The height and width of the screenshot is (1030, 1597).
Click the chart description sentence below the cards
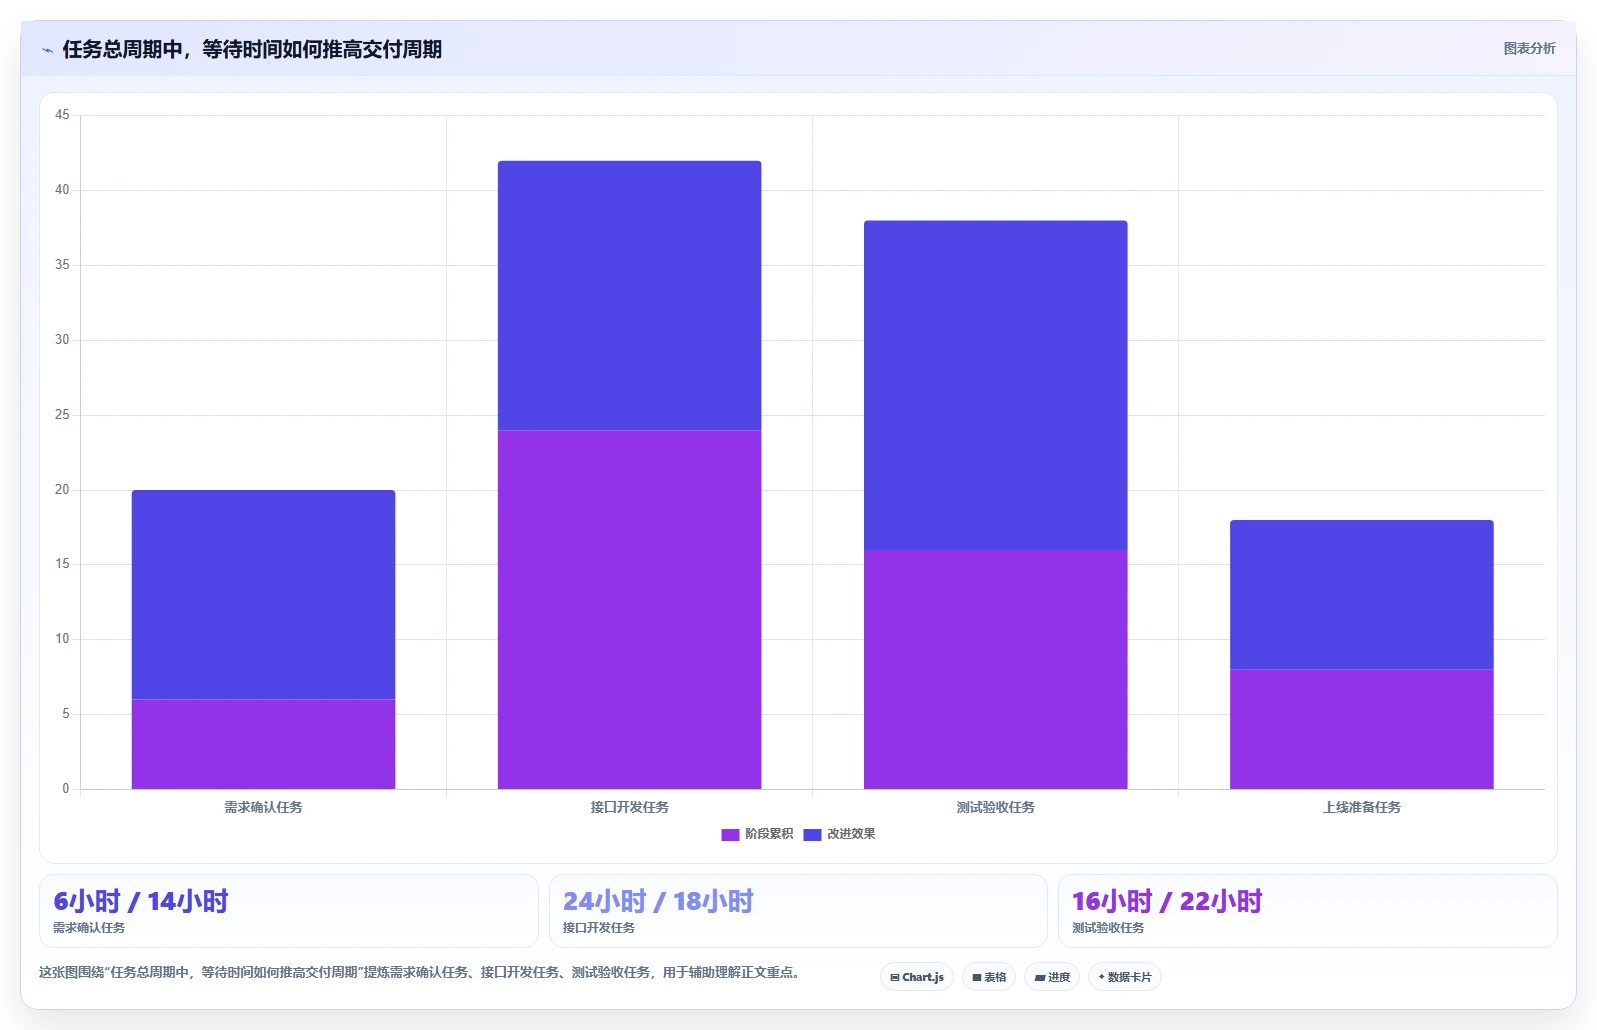420,972
